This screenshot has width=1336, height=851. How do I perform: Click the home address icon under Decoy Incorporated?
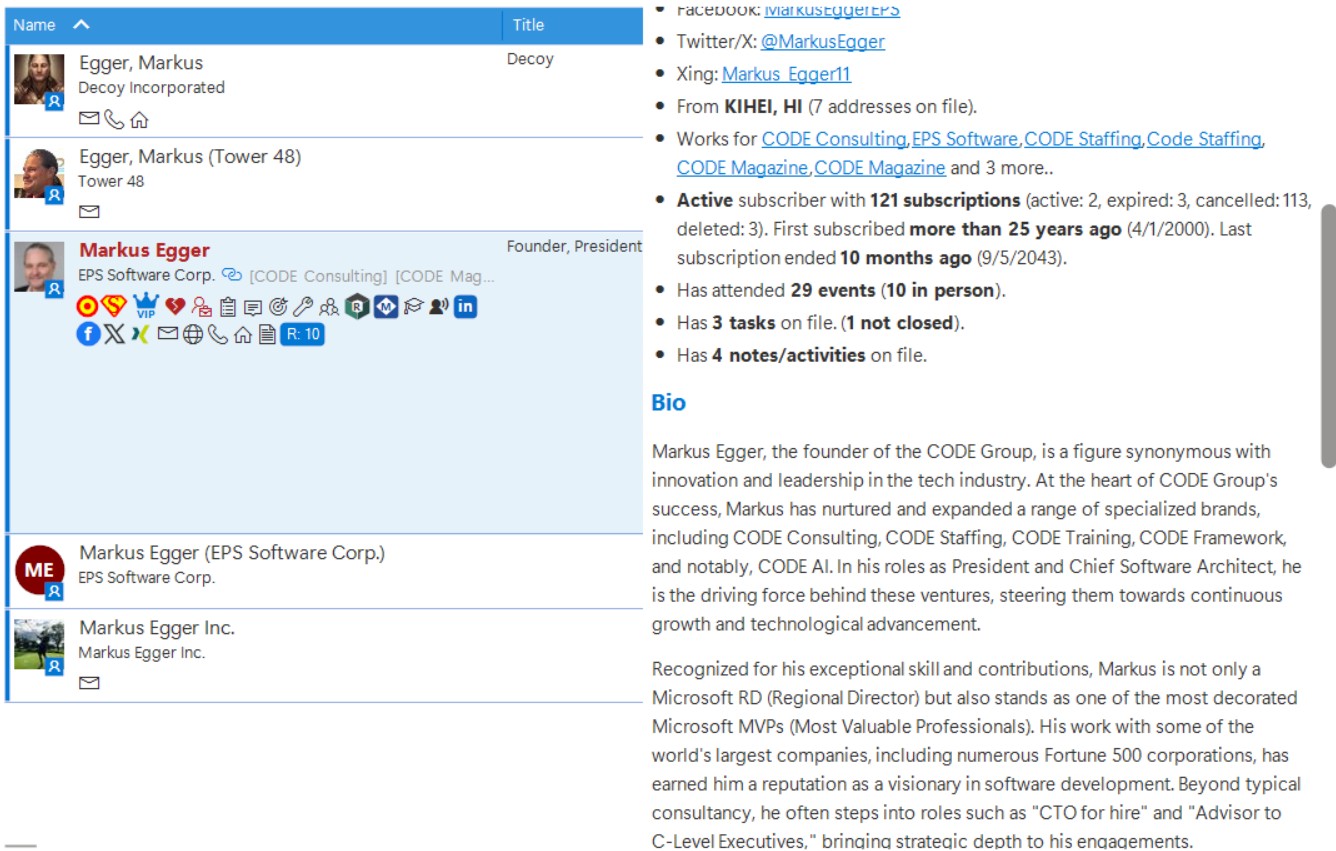pos(139,119)
